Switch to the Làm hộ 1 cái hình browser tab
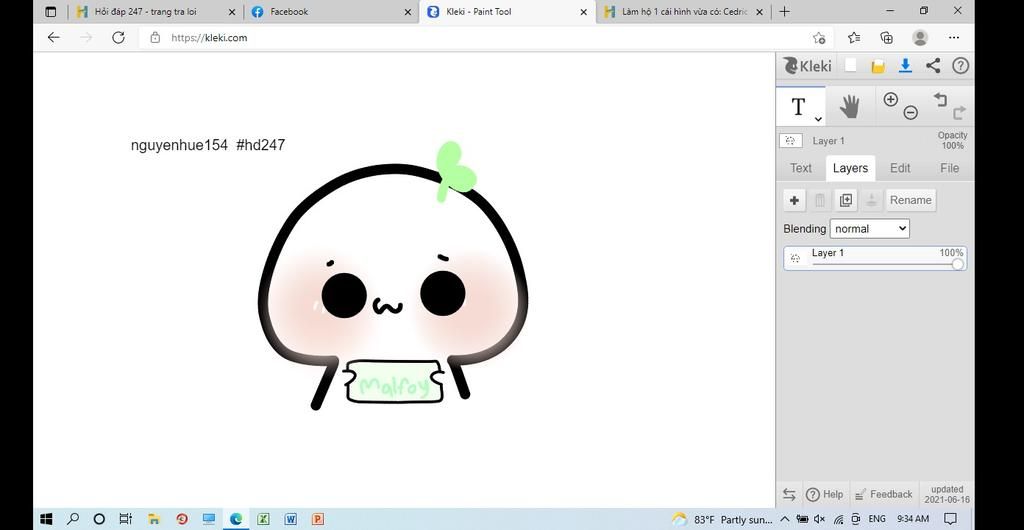Viewport: 1024px width, 530px height. click(682, 12)
